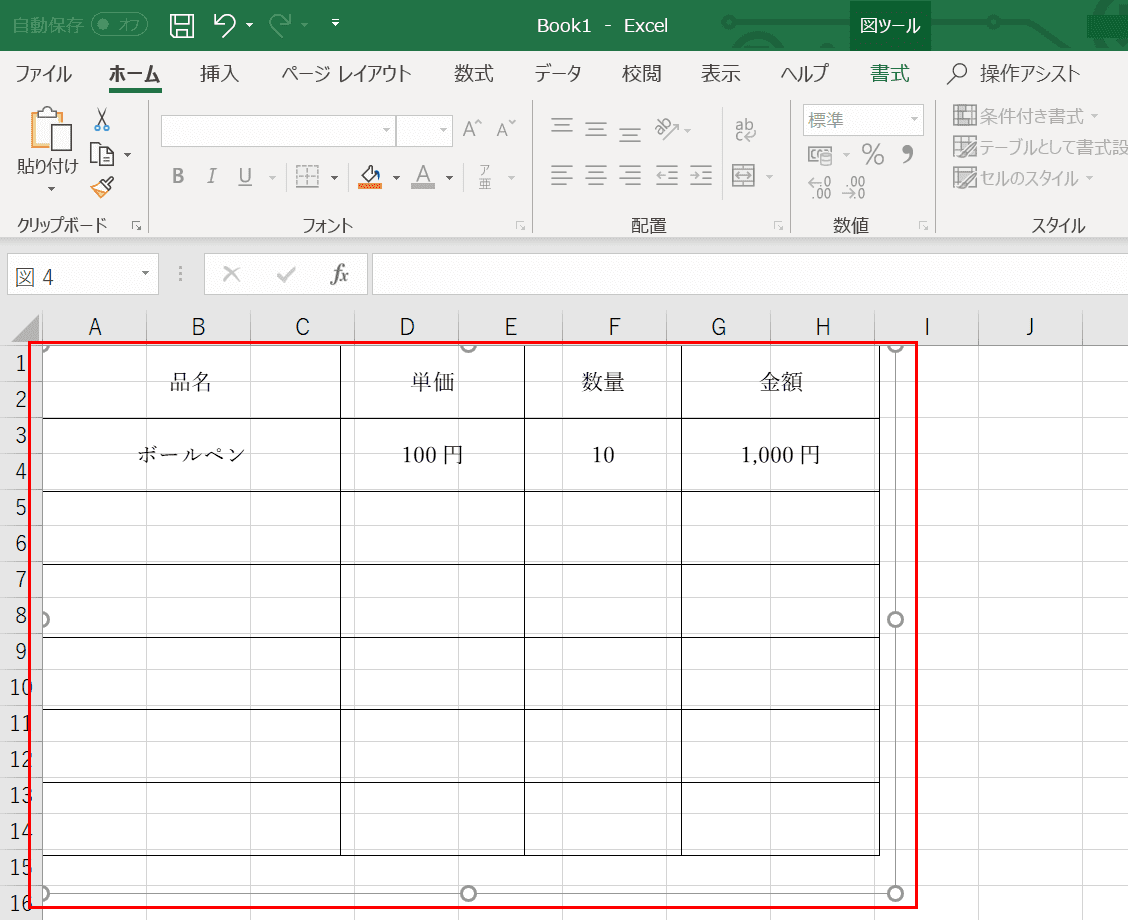Open the ヘルプ tab

coord(805,73)
